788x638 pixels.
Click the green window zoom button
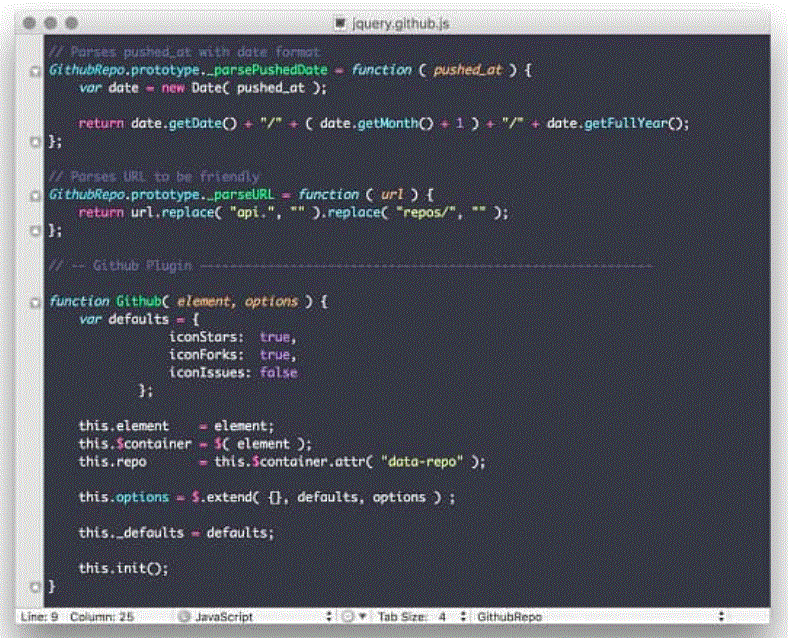72,23
